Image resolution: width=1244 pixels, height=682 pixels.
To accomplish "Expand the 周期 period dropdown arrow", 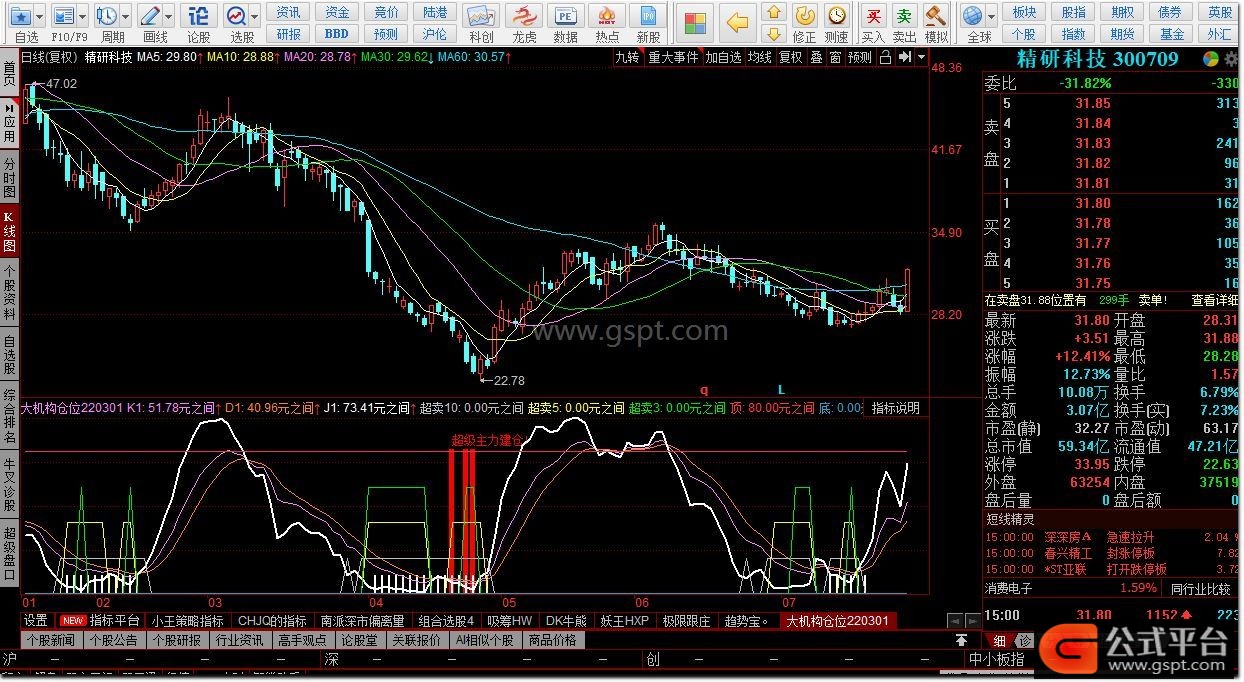I will tap(125, 16).
